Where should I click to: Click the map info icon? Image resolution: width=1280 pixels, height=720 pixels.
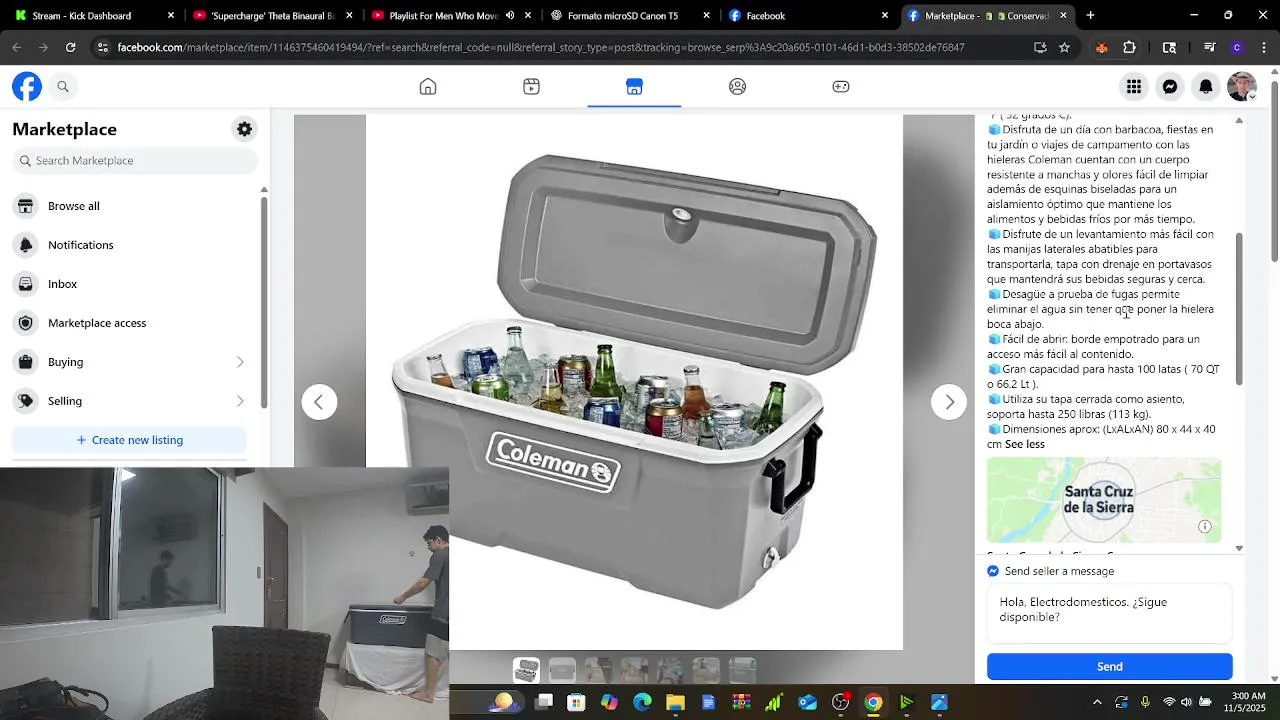(1205, 527)
